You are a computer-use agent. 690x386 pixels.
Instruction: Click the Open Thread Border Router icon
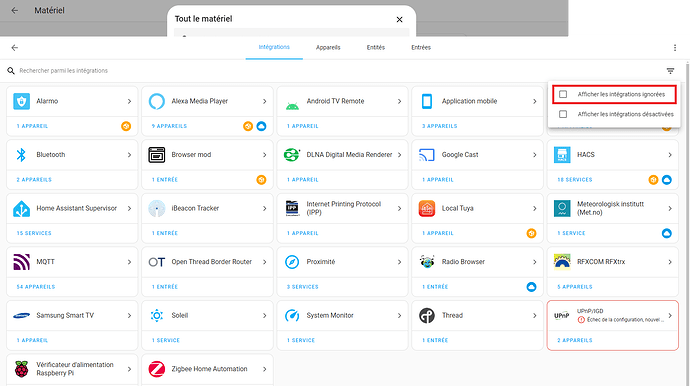[157, 262]
